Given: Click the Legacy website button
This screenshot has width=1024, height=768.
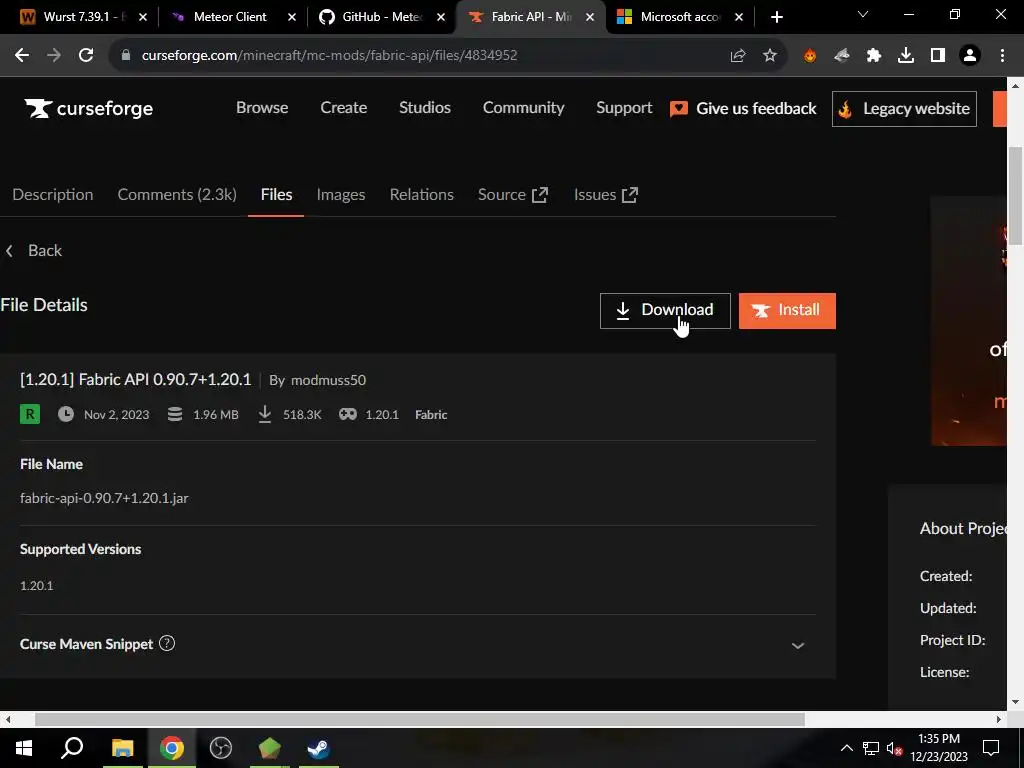Looking at the screenshot, I should pyautogui.click(x=904, y=108).
